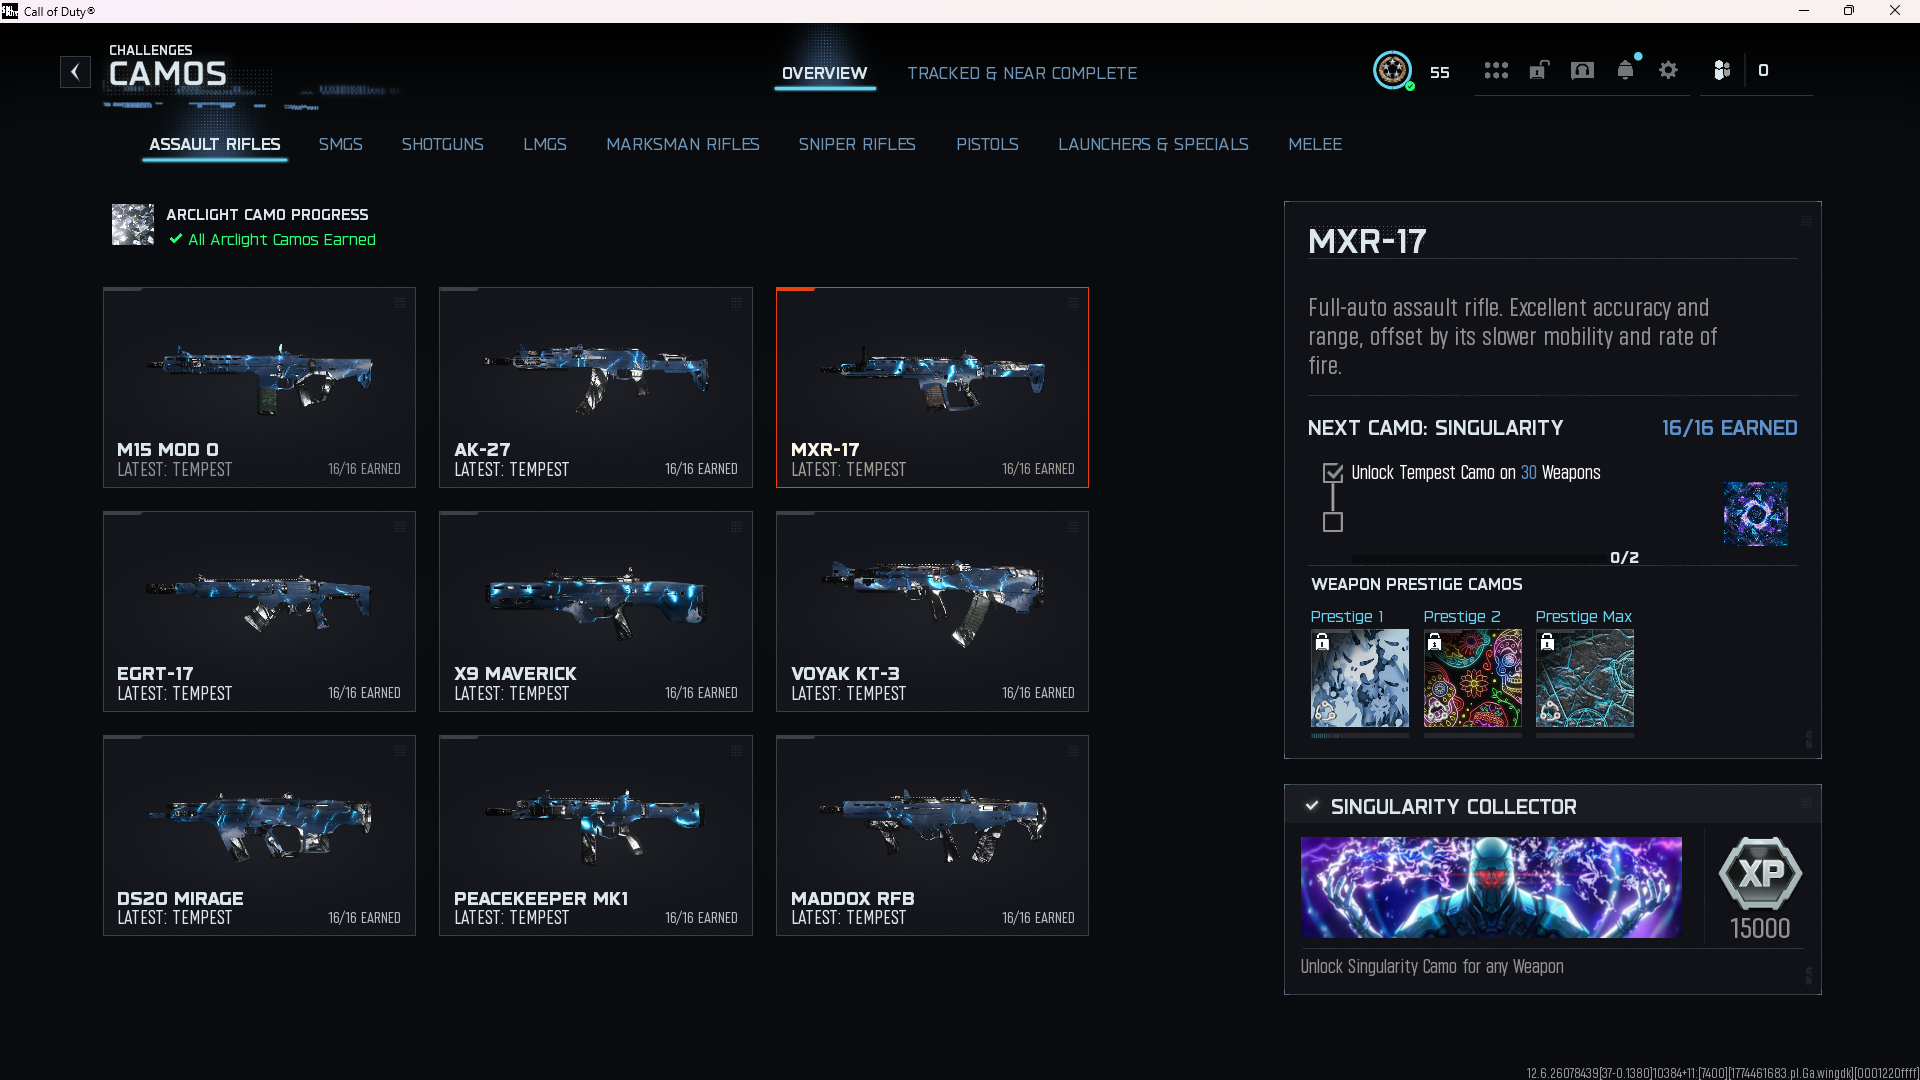Click the back arrow next to CAMOS
Viewport: 1920px width, 1080px height.
[75, 71]
